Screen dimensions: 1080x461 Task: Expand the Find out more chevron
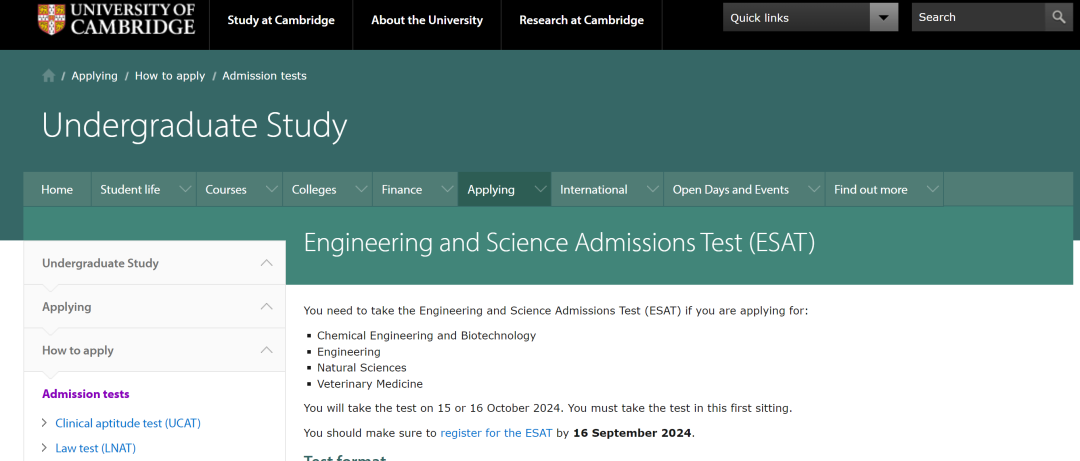click(x=933, y=189)
